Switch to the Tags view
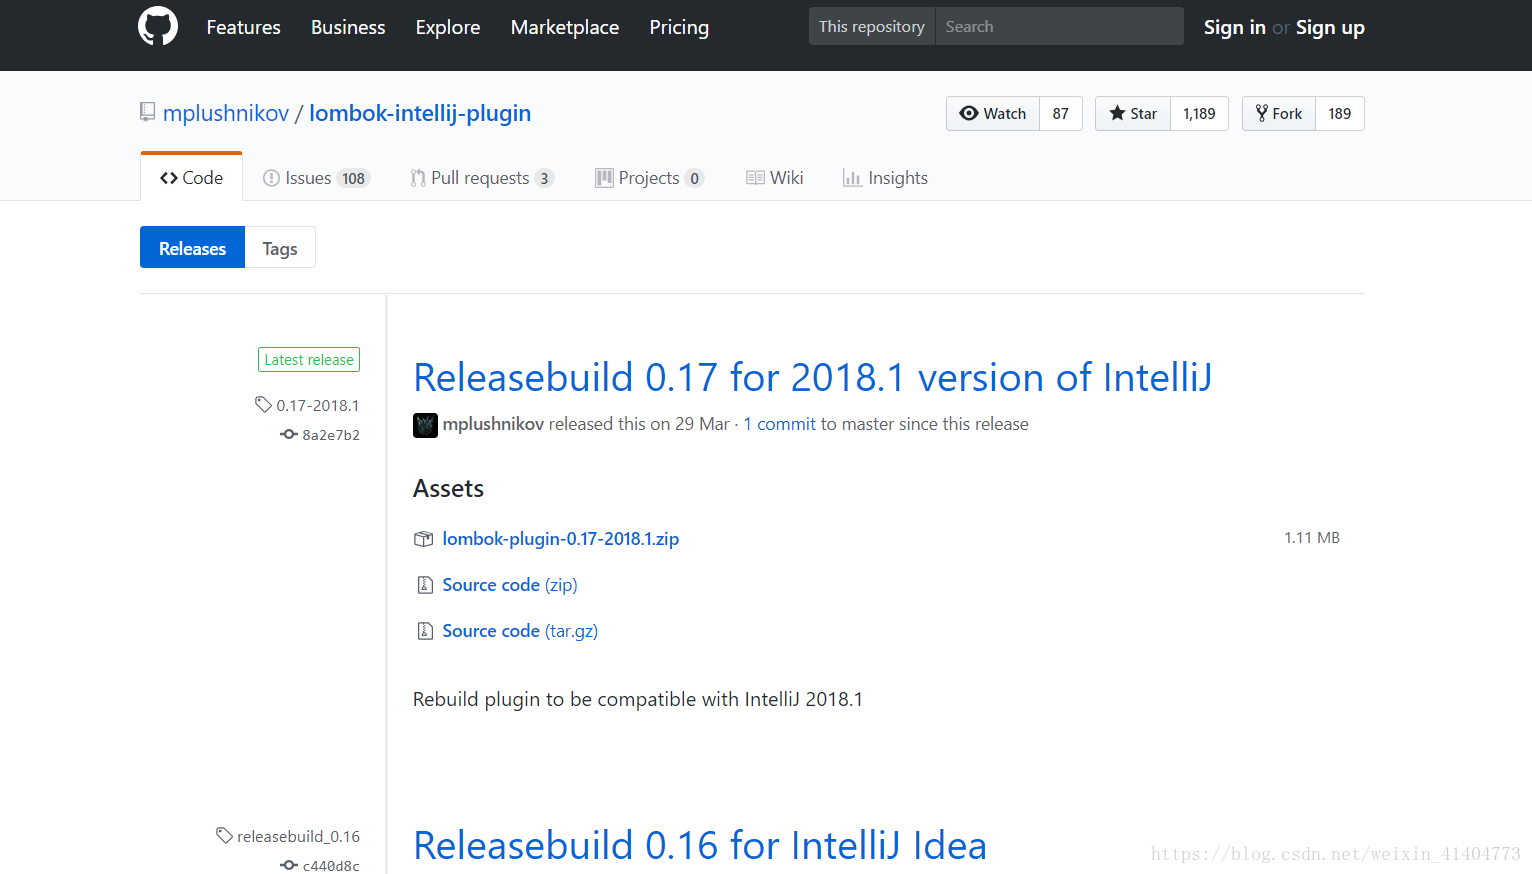 point(280,248)
